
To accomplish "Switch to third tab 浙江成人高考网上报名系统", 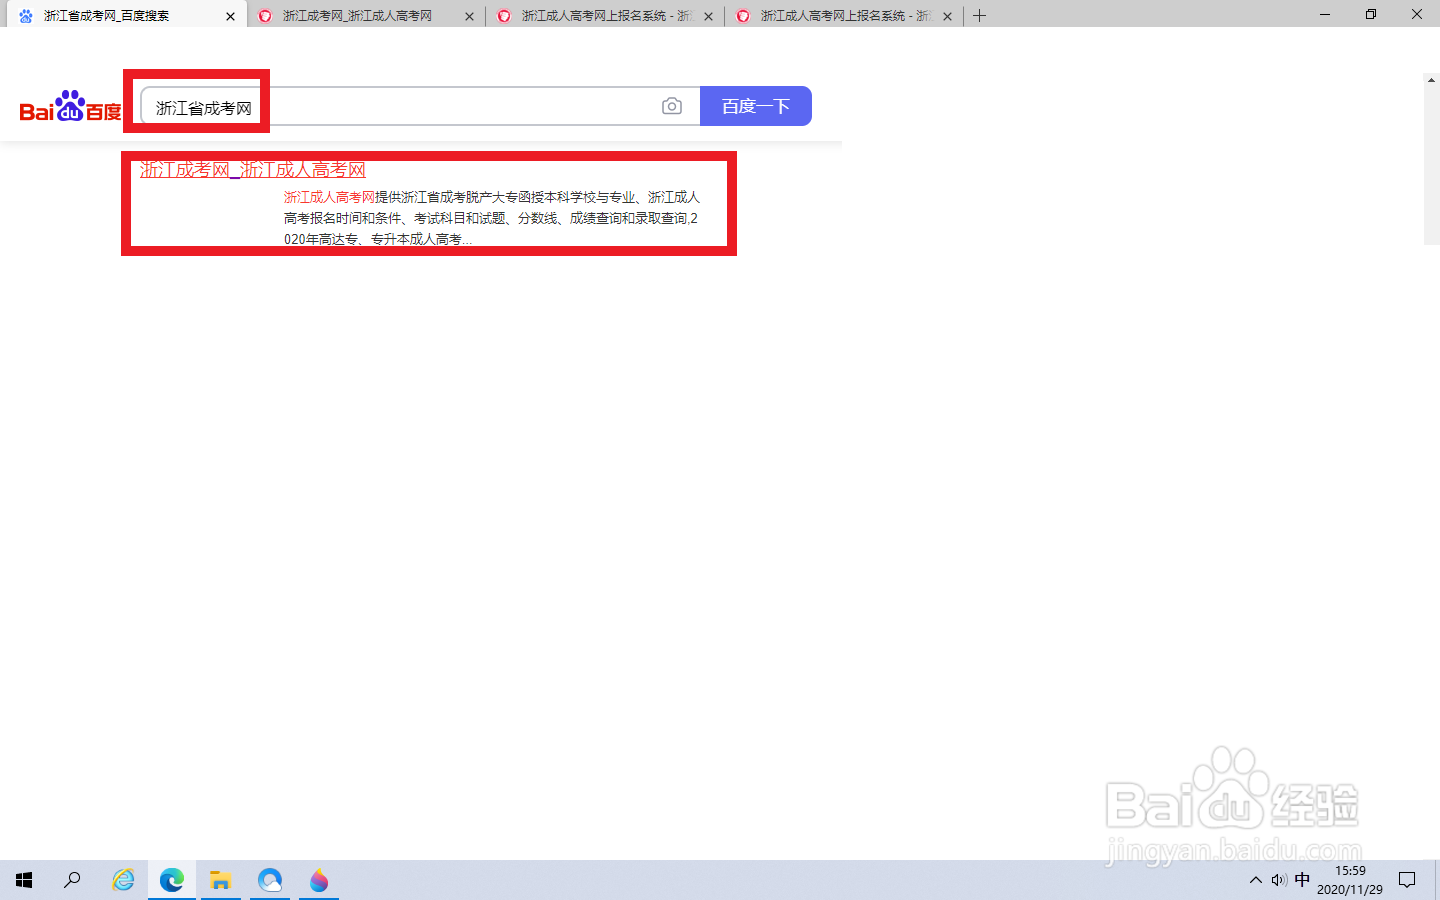I will tap(606, 16).
